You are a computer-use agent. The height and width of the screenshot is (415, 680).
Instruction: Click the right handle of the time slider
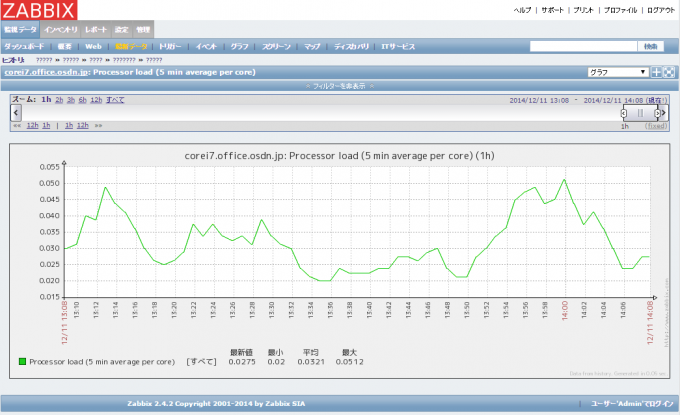point(657,113)
